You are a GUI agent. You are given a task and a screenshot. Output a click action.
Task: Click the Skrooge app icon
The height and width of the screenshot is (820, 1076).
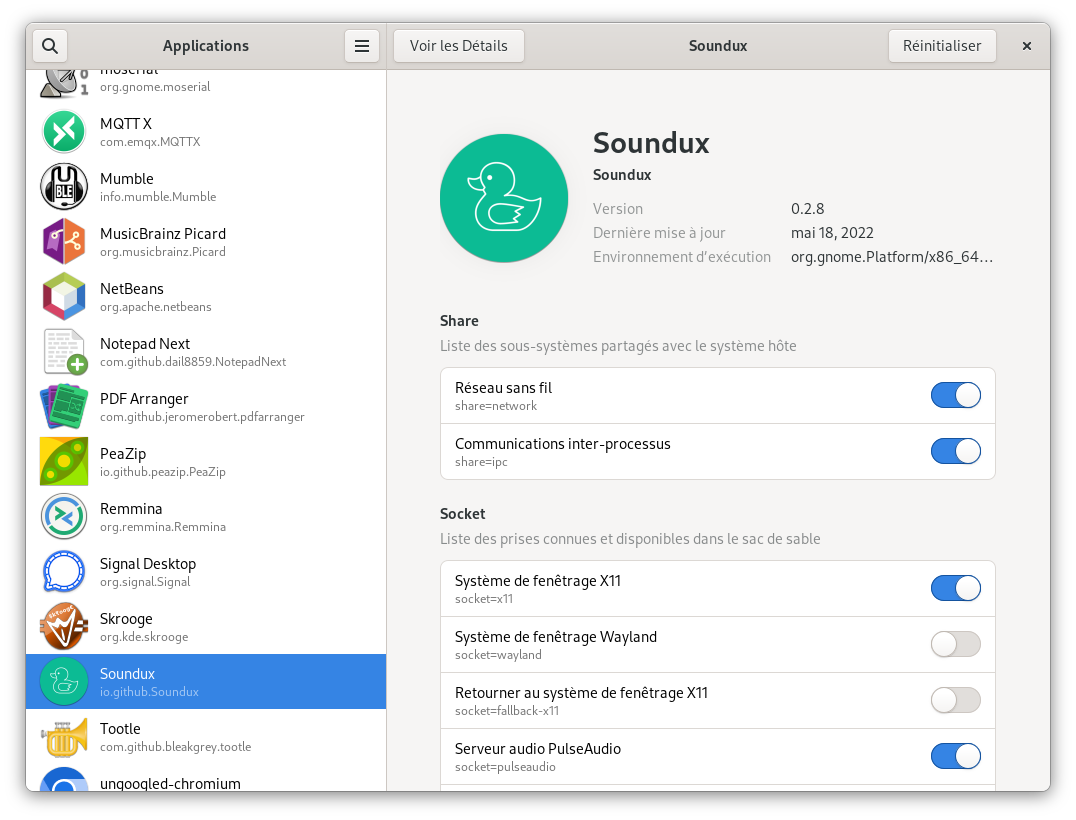pyautogui.click(x=64, y=626)
